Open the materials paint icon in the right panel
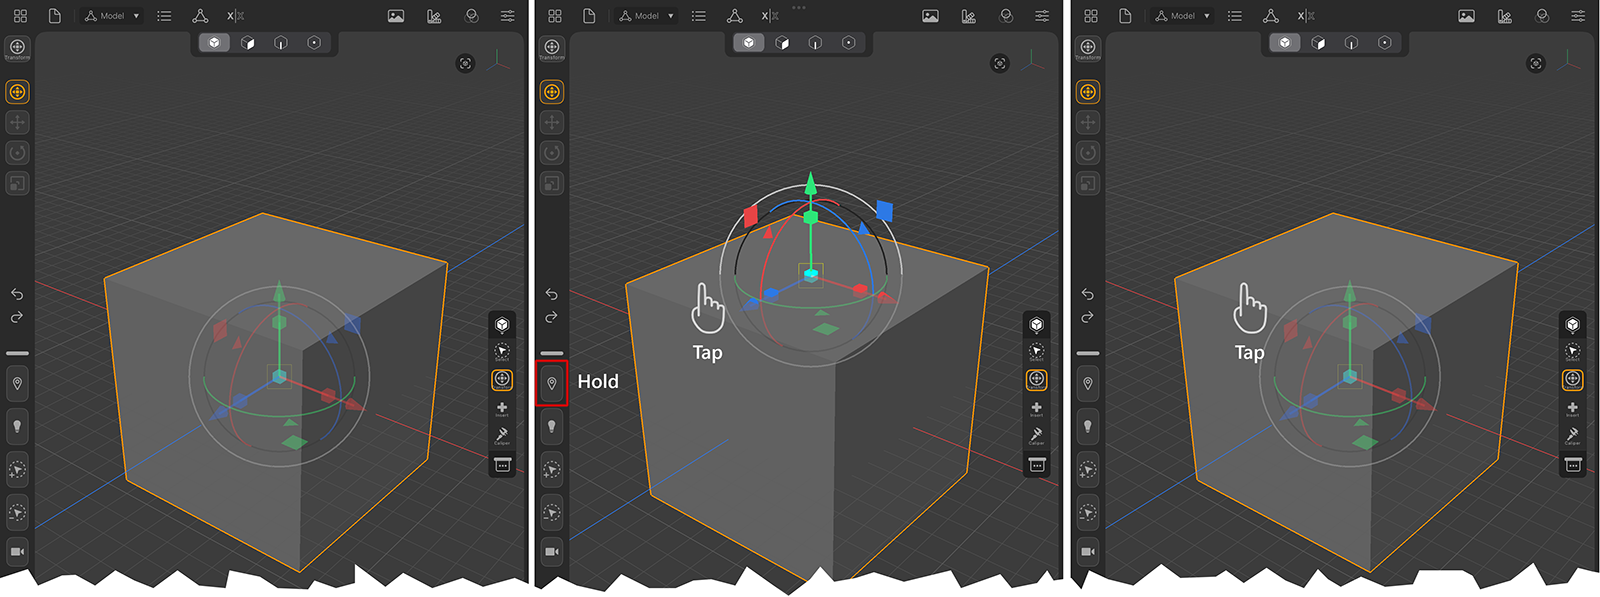 1505,16
